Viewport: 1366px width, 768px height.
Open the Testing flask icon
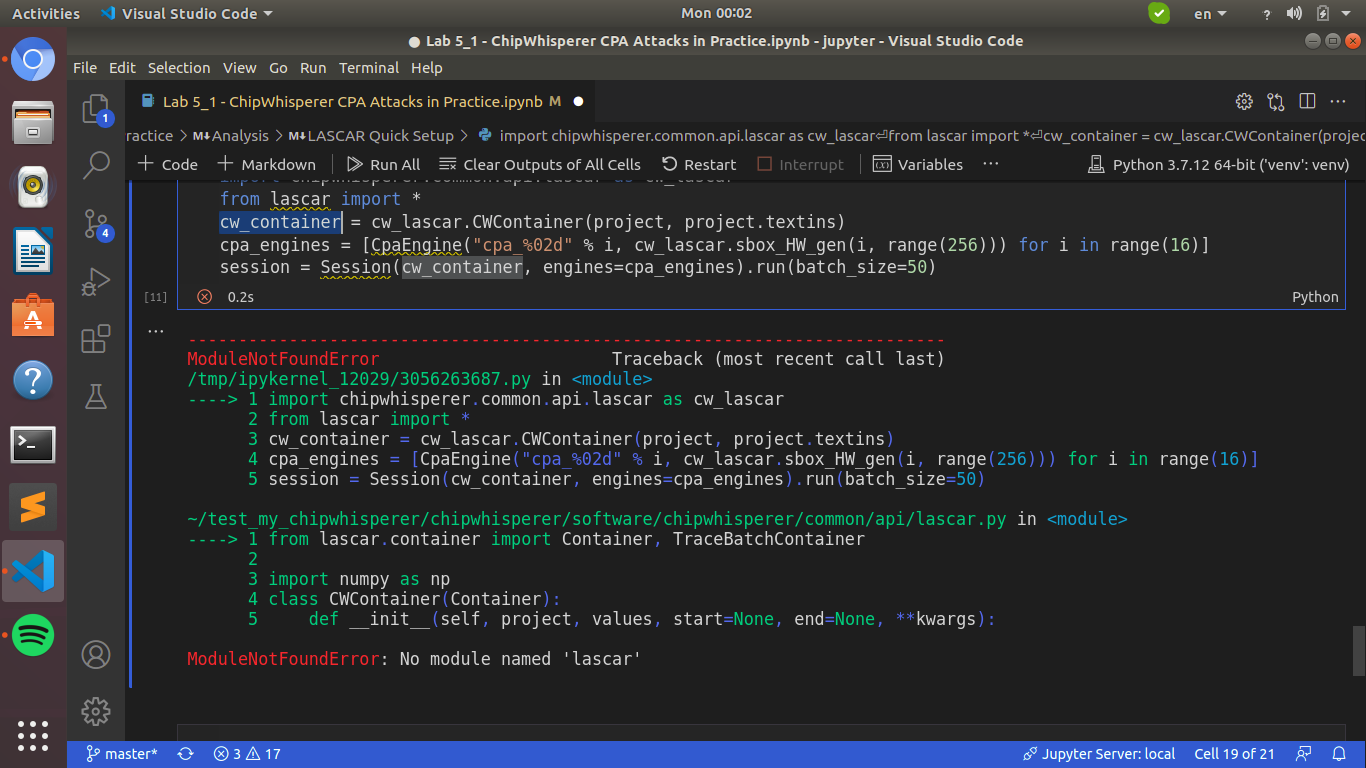[96, 397]
